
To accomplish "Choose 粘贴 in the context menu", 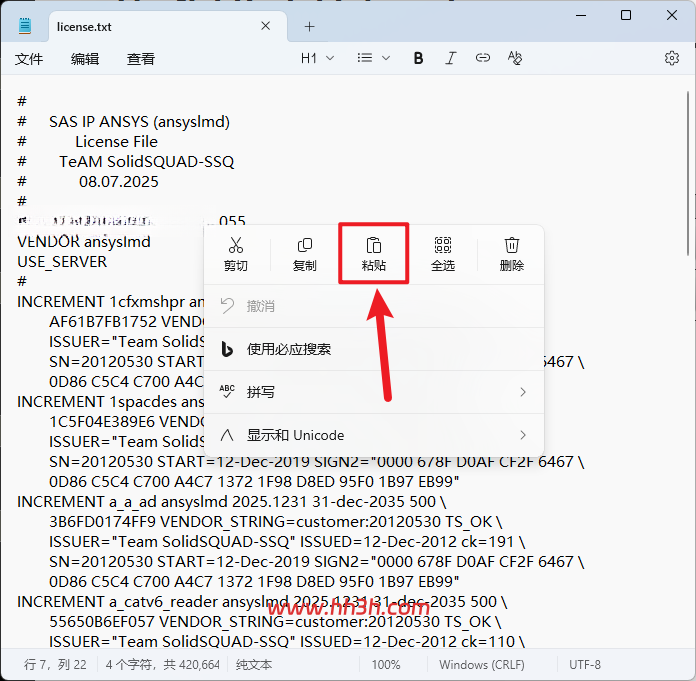I will coord(373,254).
